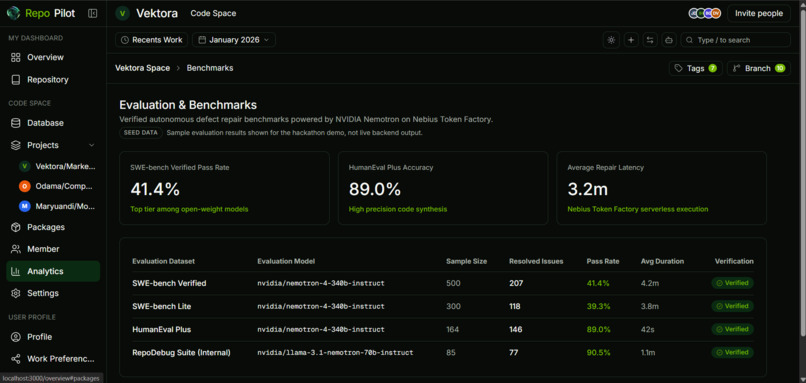Click the first member avatar in header
This screenshot has width=806, height=383.
(693, 13)
